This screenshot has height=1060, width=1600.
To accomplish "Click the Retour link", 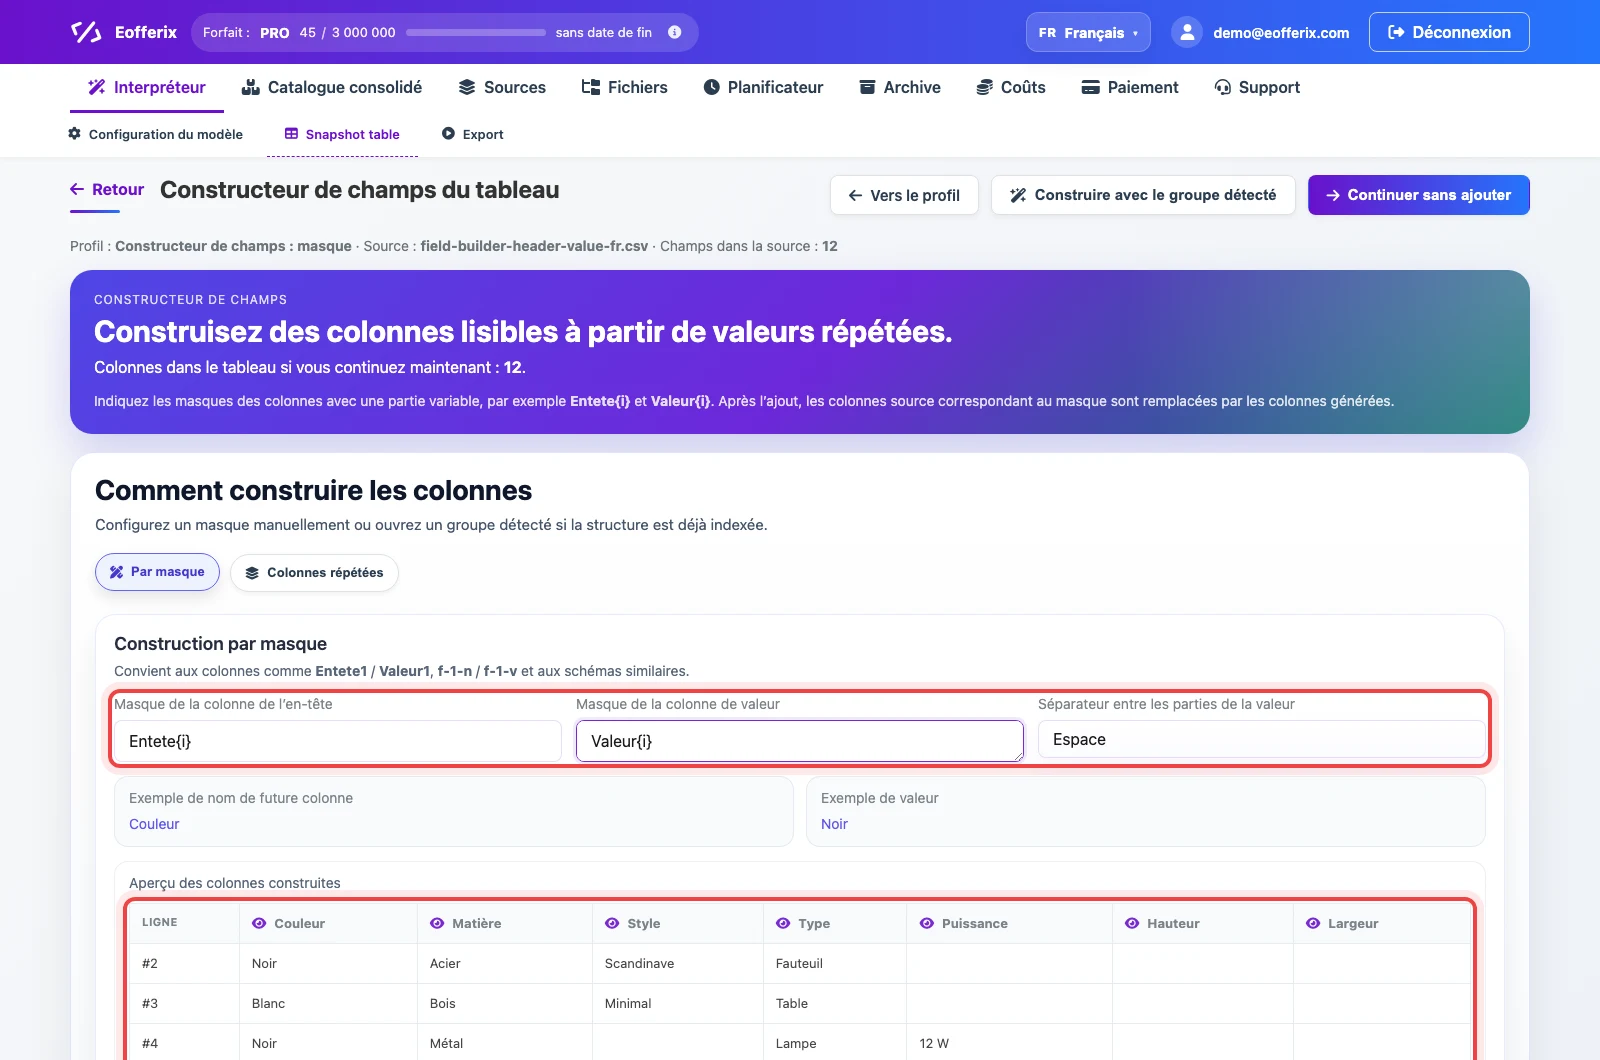I will (x=107, y=189).
